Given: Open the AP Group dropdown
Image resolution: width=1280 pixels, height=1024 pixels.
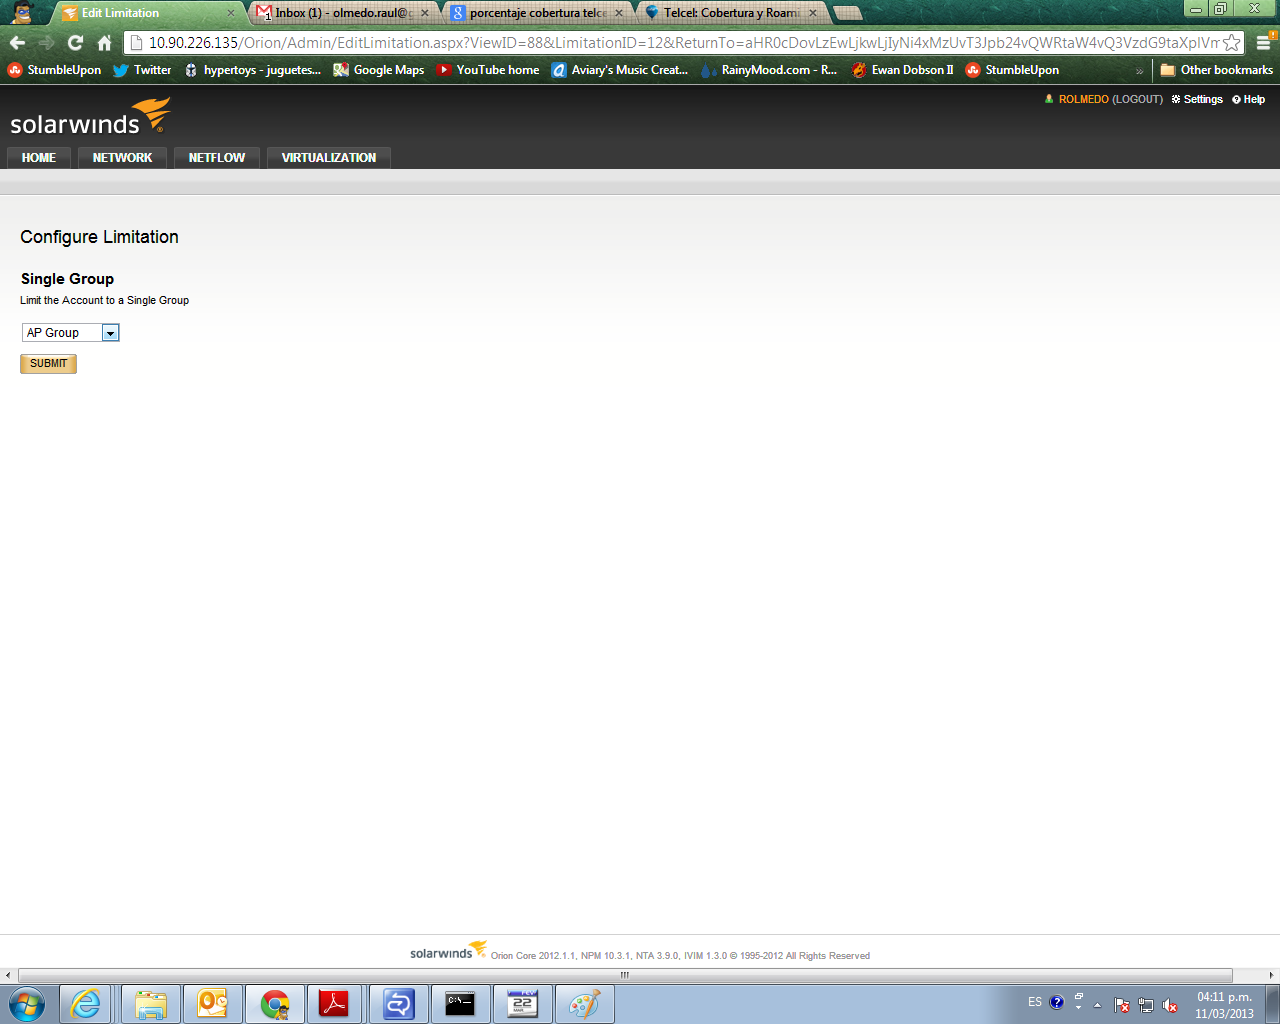Looking at the screenshot, I should [70, 333].
